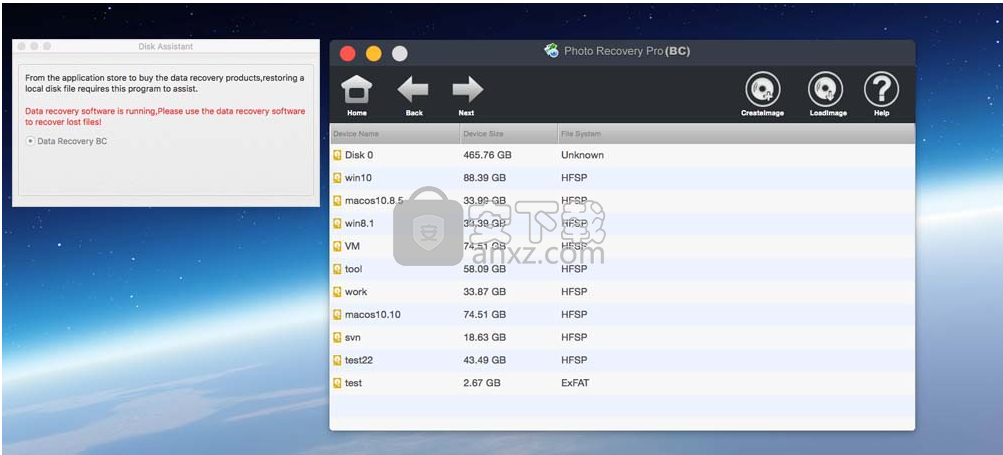Close the Photo Recovery Pro window
Screen dimensions: 1003x455
tap(347, 53)
